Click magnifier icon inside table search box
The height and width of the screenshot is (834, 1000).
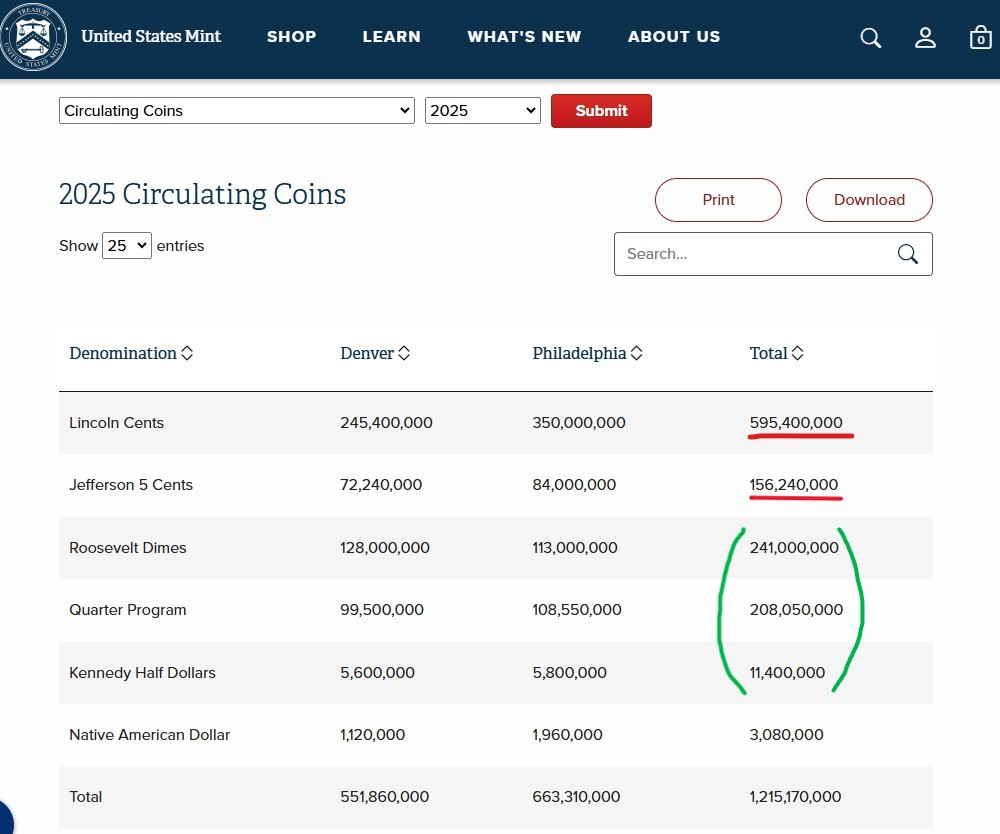click(907, 254)
